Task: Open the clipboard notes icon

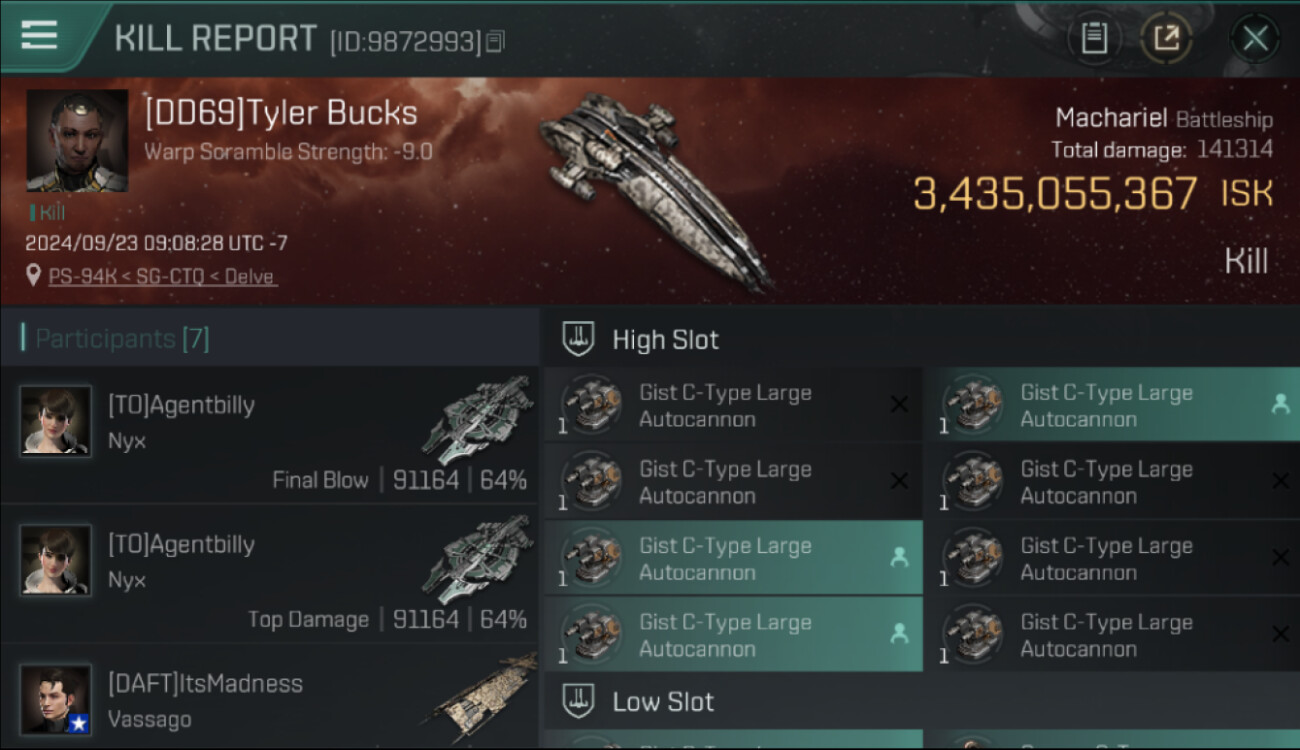Action: [x=1094, y=39]
